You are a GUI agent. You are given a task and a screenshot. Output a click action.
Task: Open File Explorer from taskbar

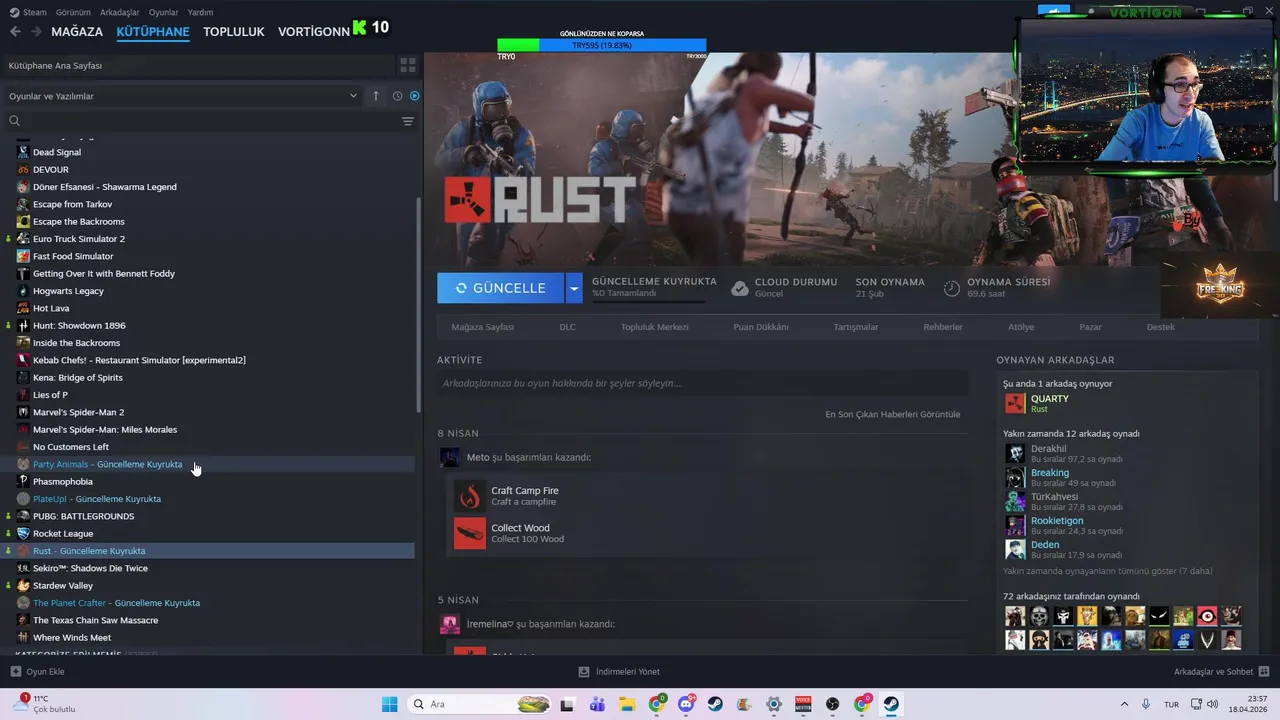tap(627, 704)
